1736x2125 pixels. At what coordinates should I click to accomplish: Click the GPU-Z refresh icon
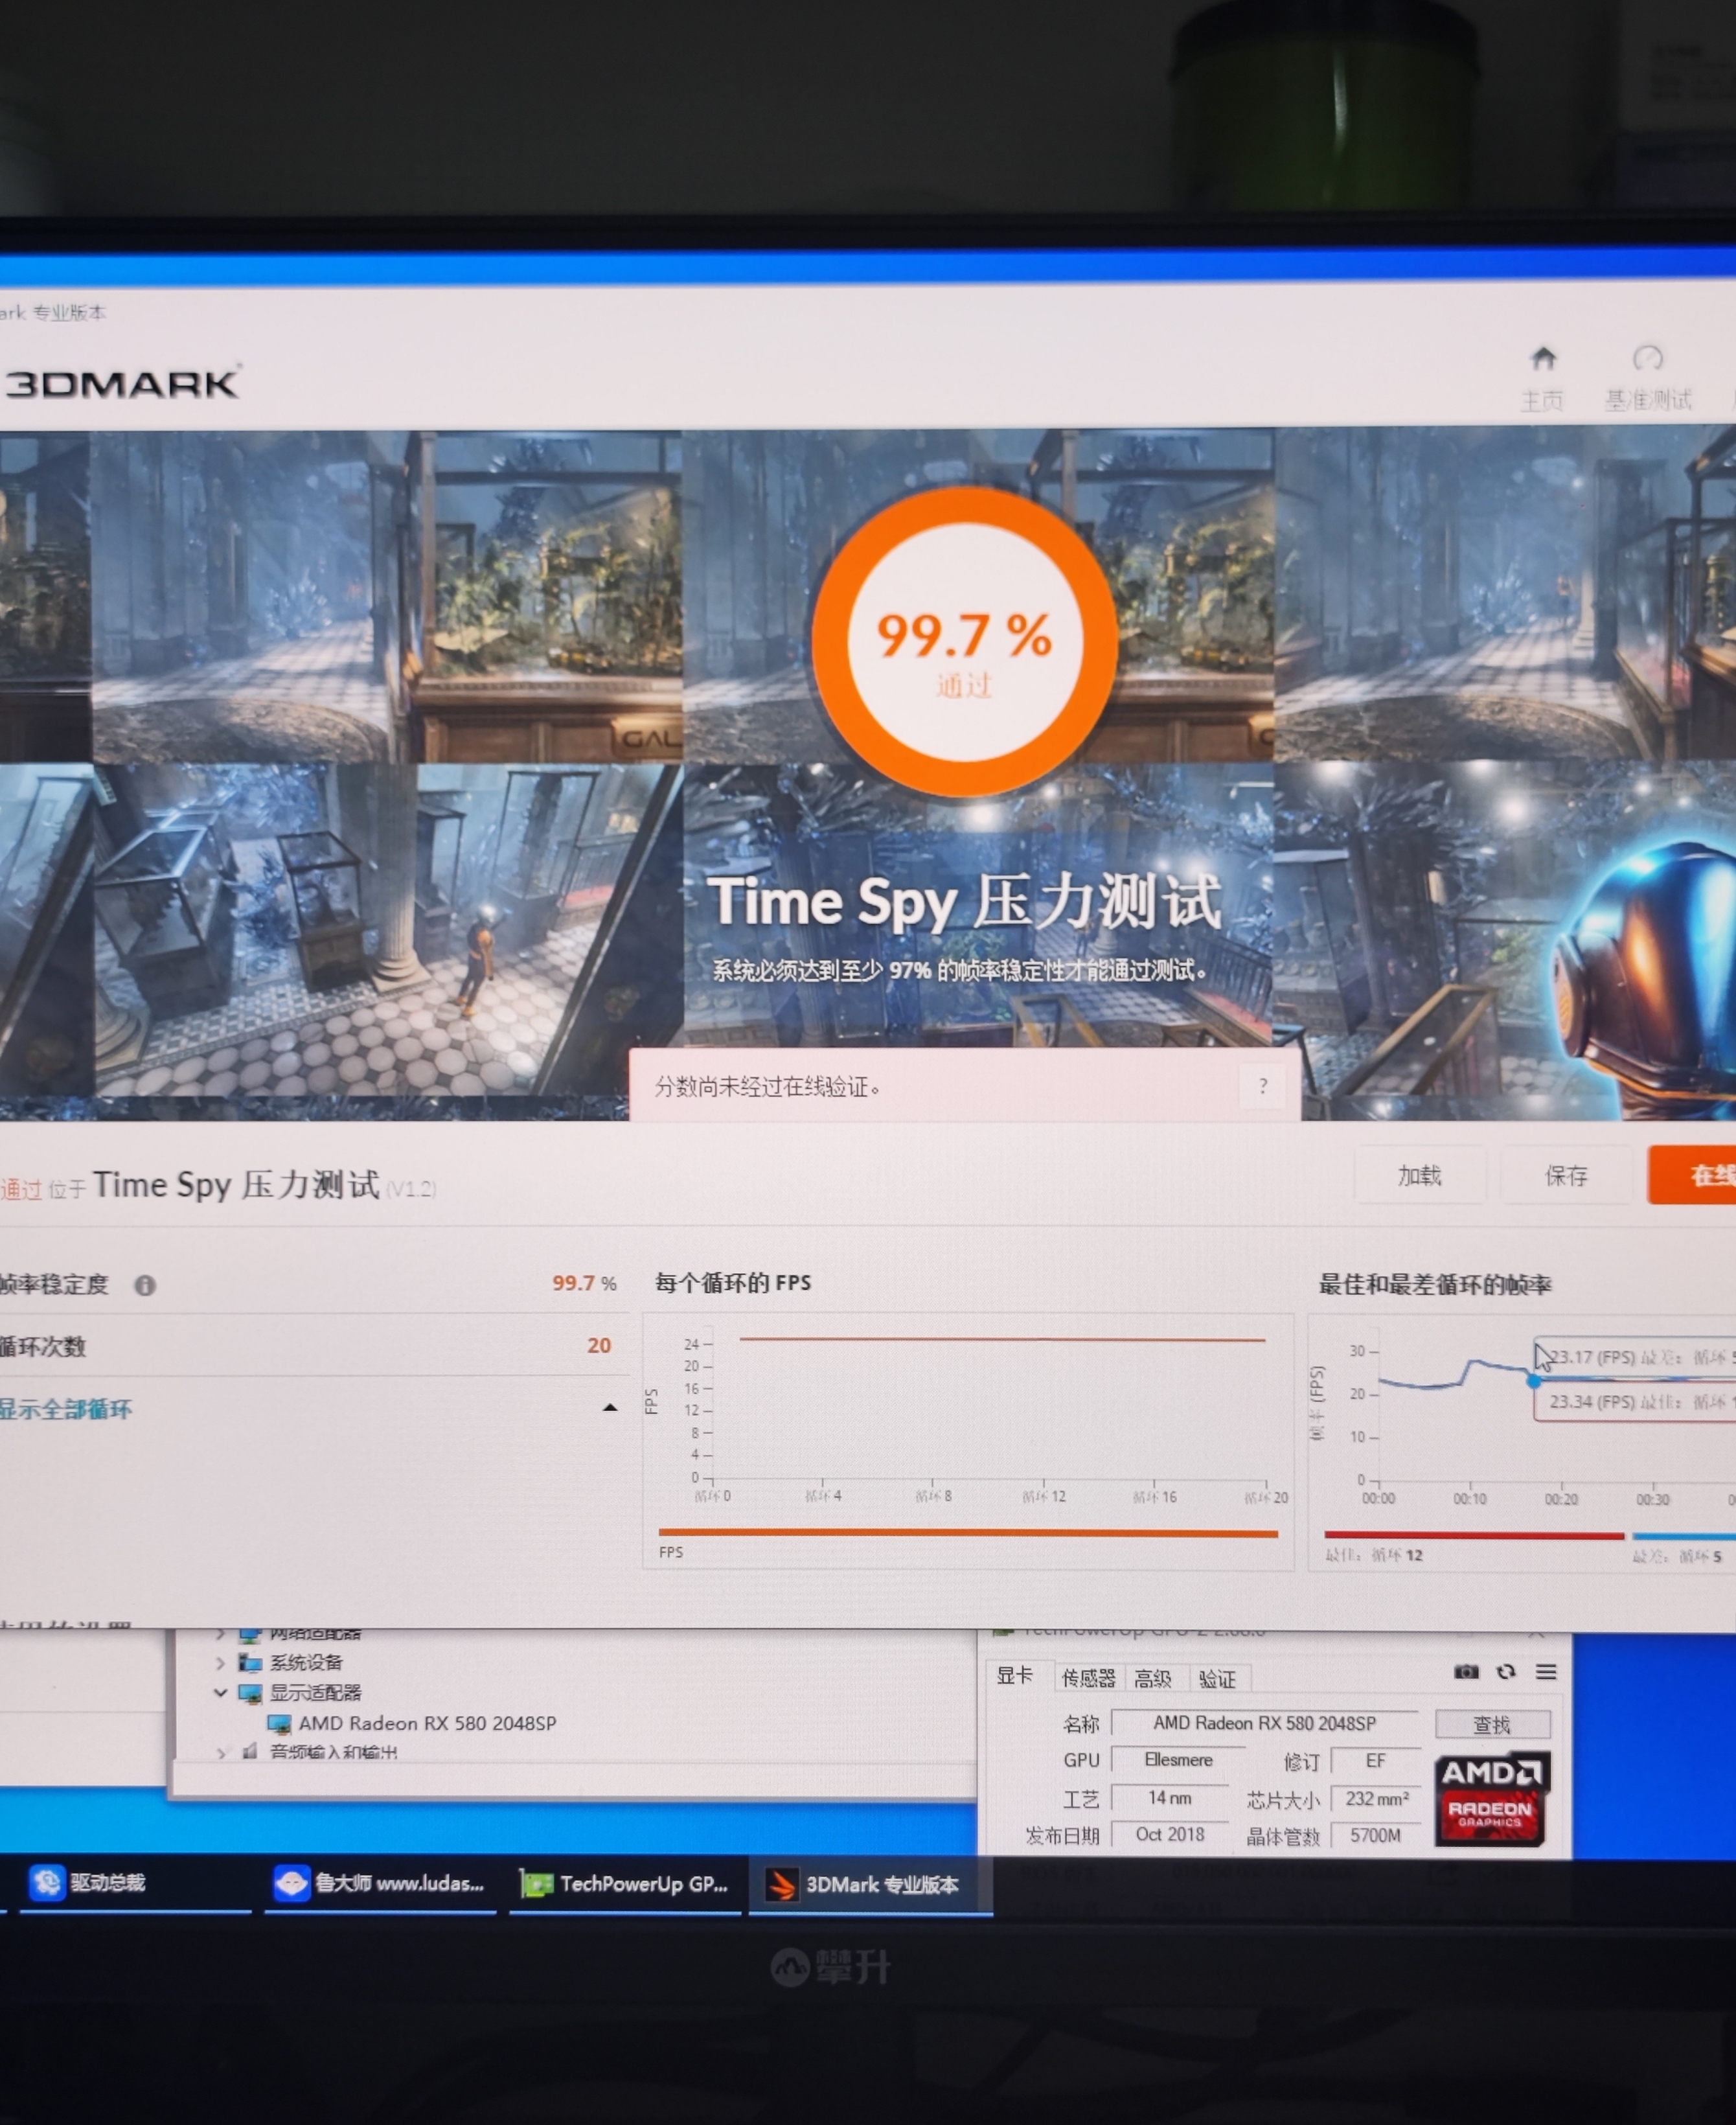[x=1505, y=1672]
